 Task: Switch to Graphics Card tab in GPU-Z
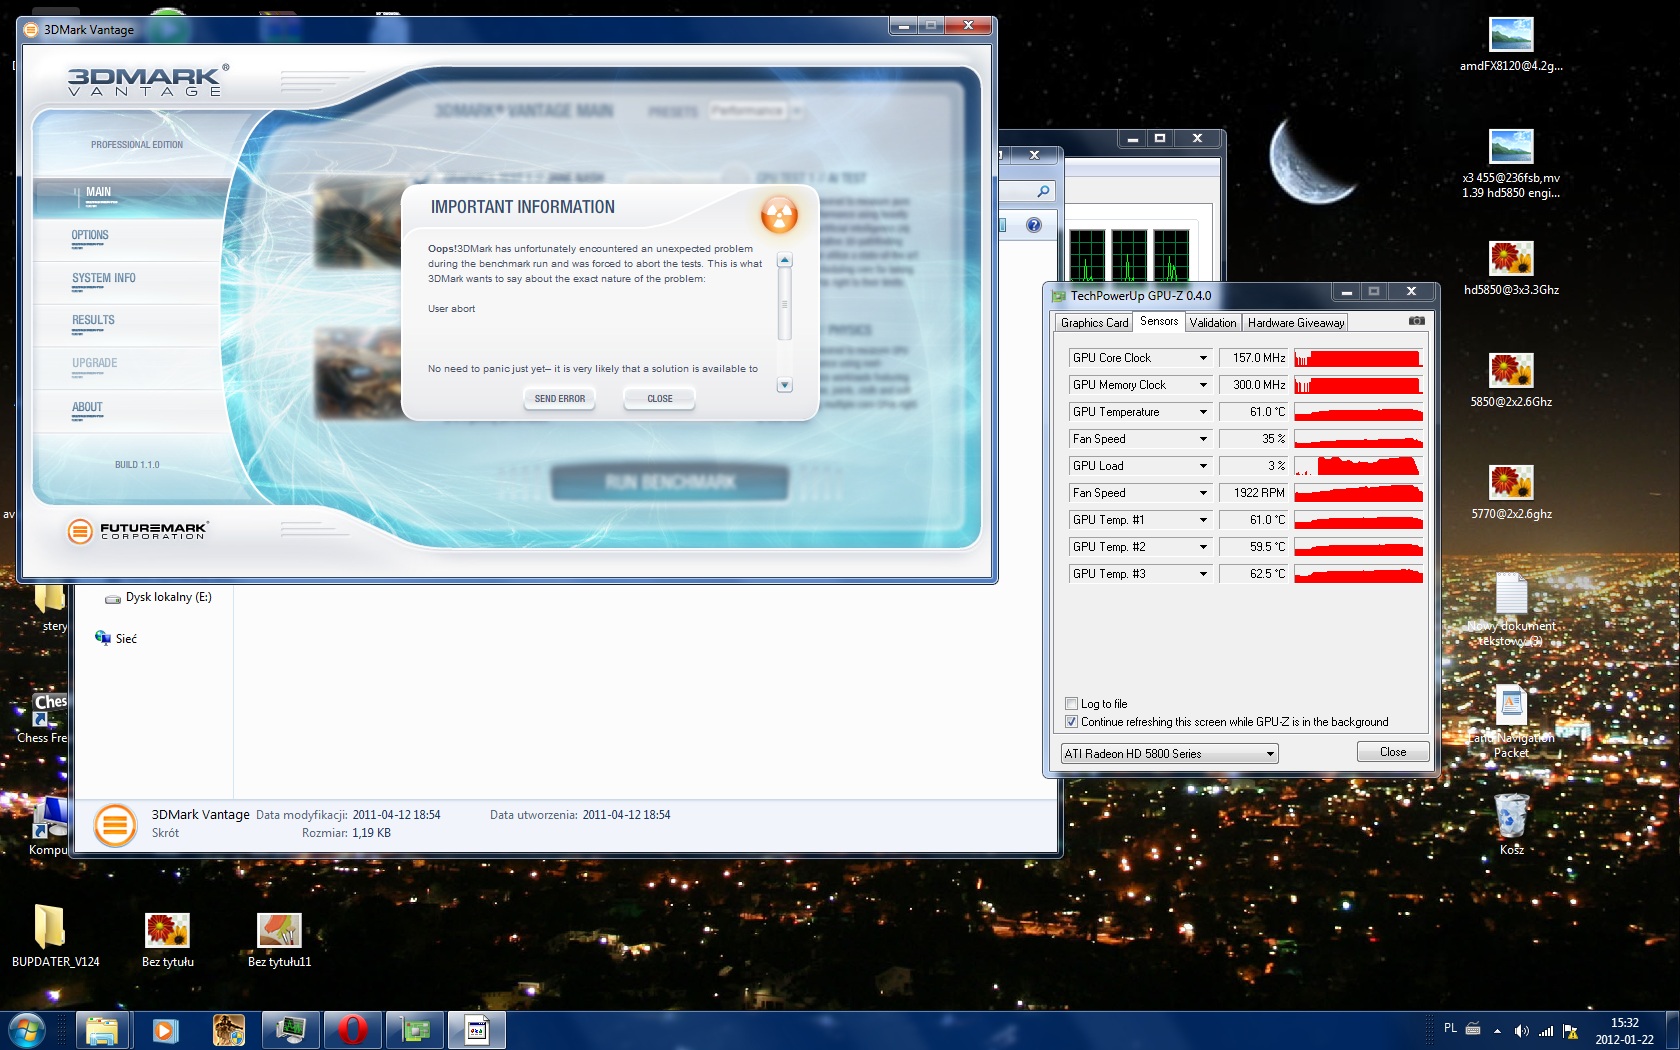(1094, 323)
